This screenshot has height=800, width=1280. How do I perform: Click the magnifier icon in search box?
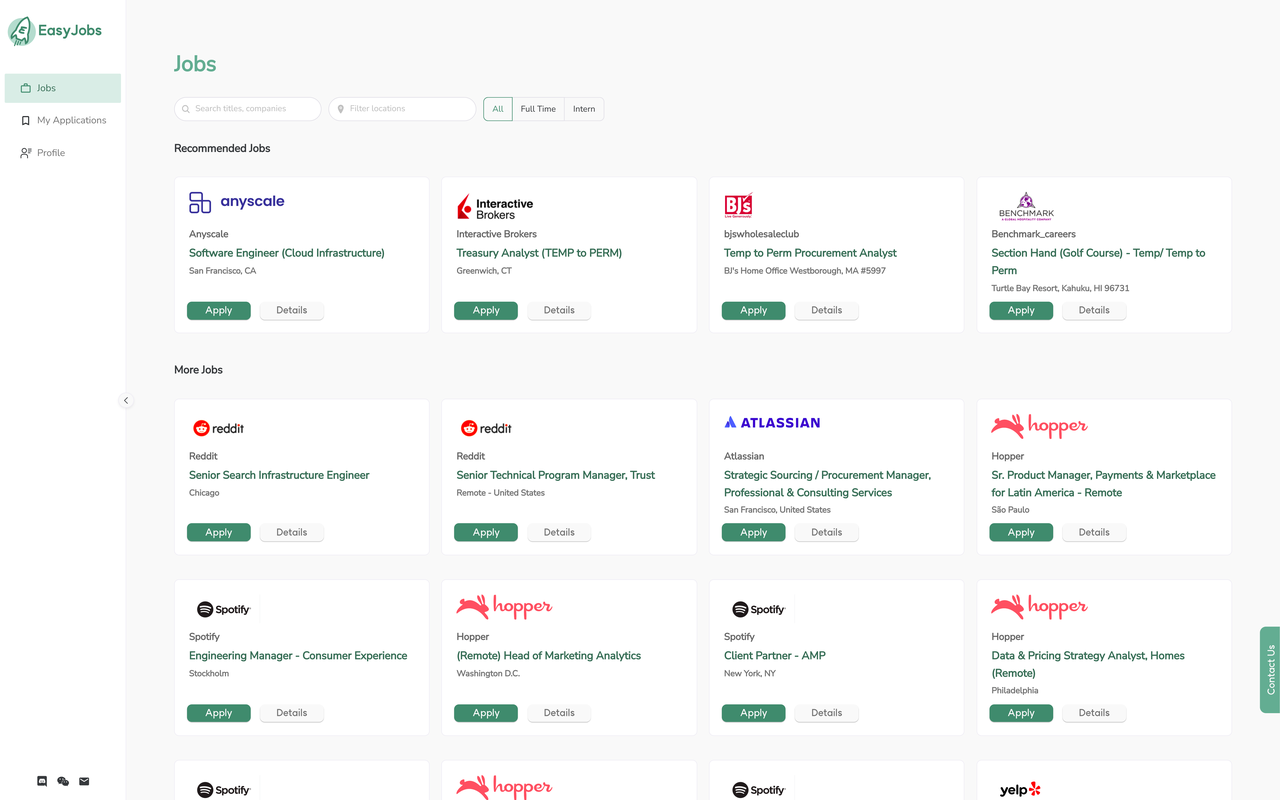186,109
